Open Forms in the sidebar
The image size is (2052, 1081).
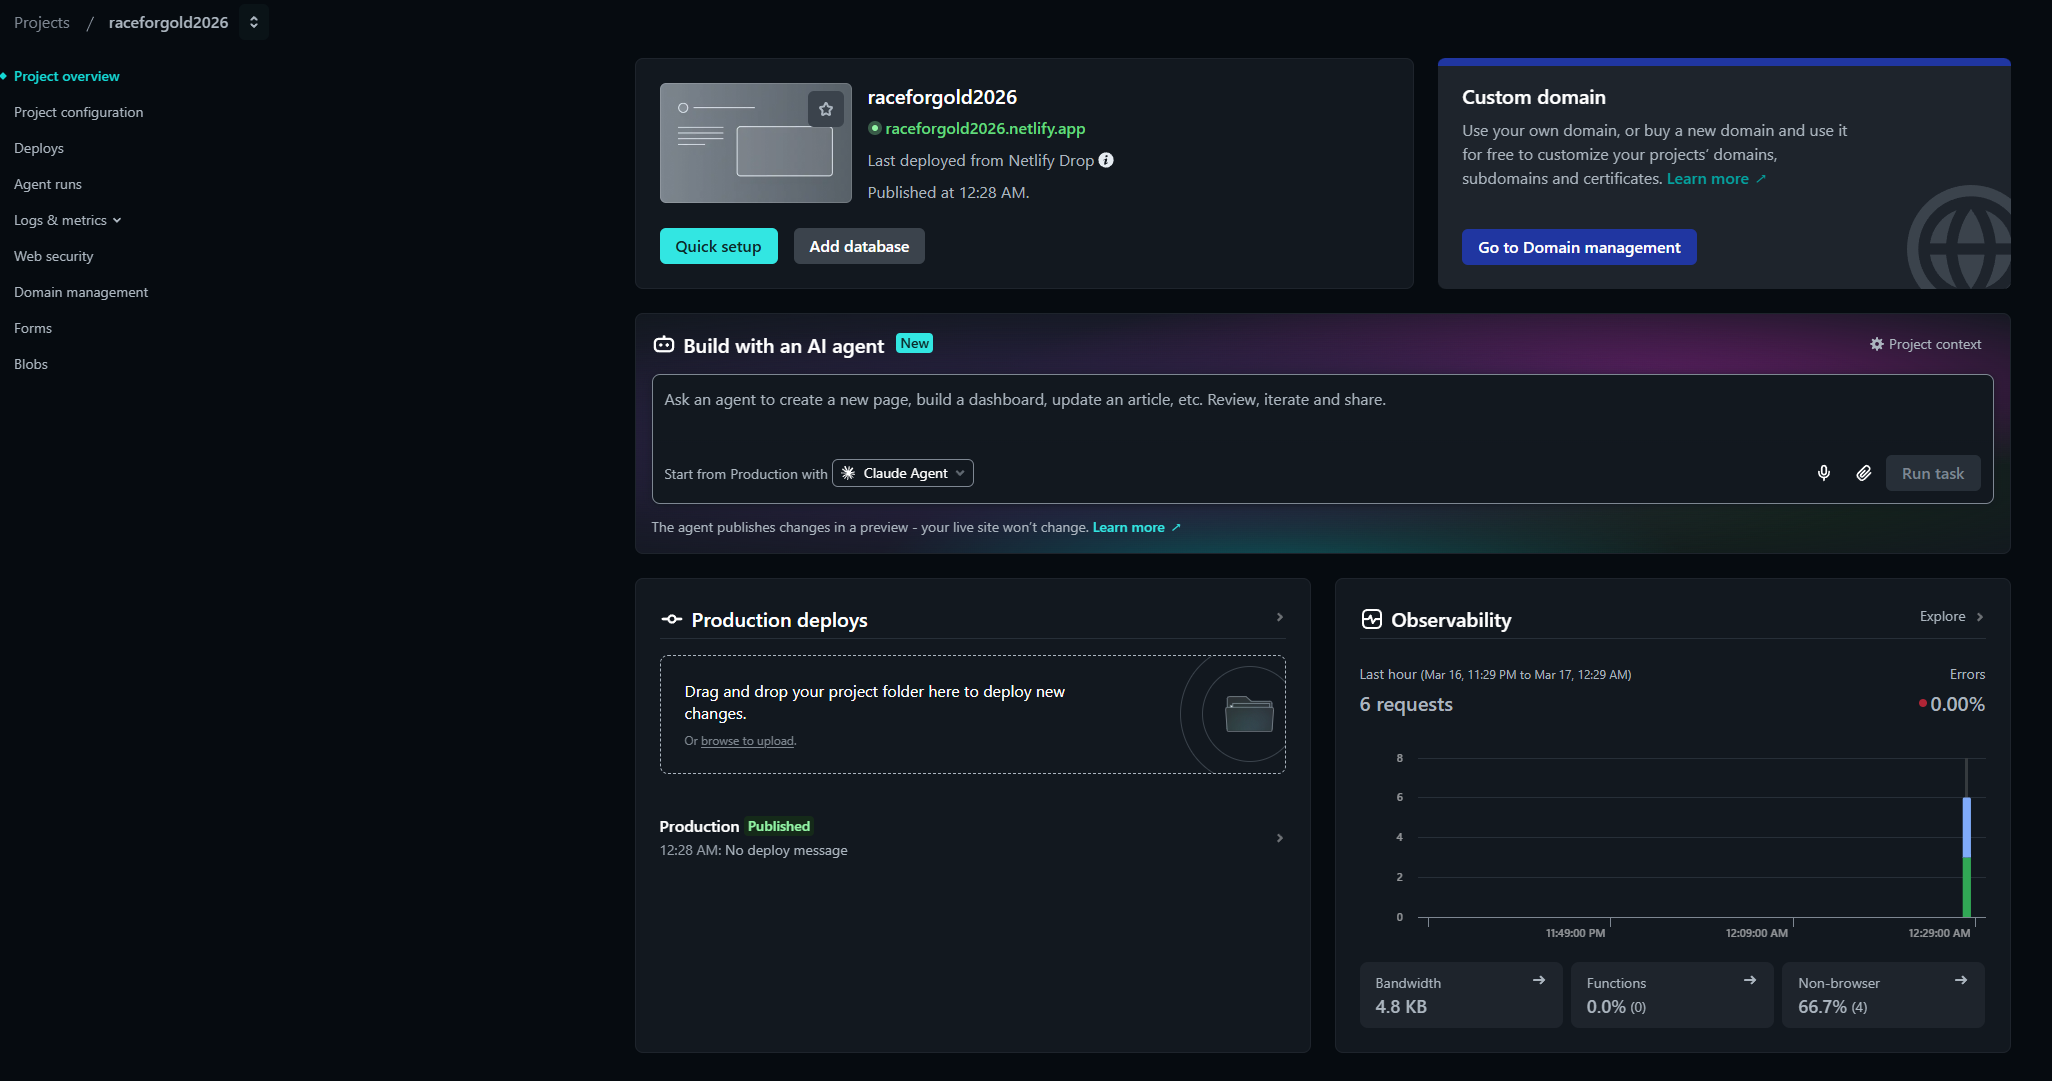33,328
